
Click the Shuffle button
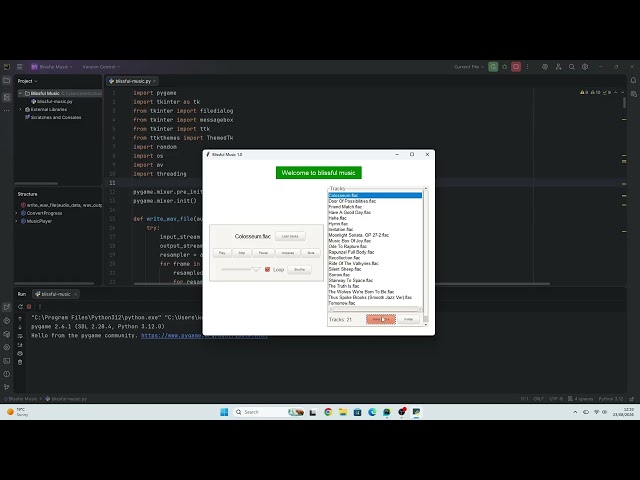tap(299, 269)
